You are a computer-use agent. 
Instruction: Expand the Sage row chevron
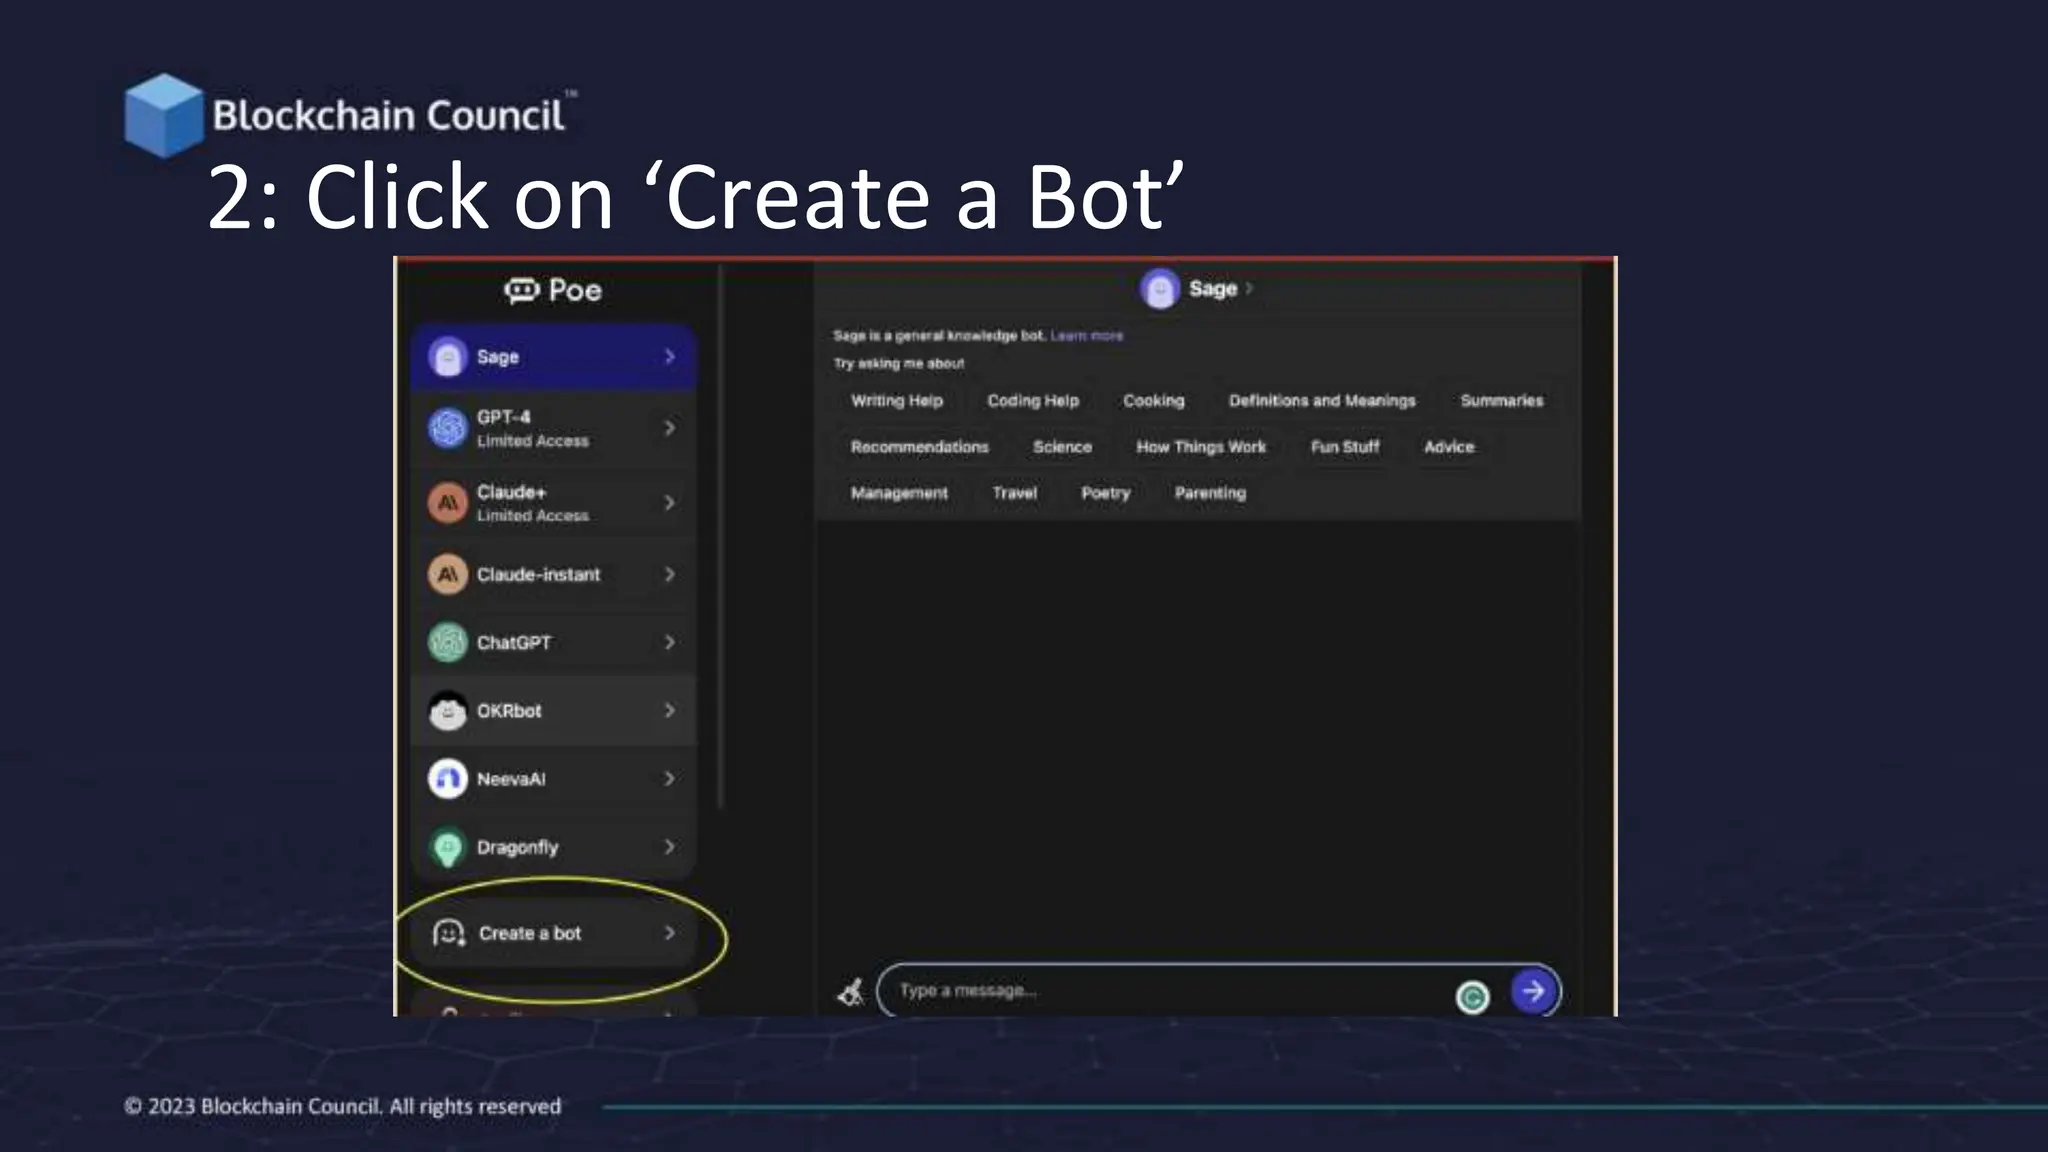coord(669,357)
